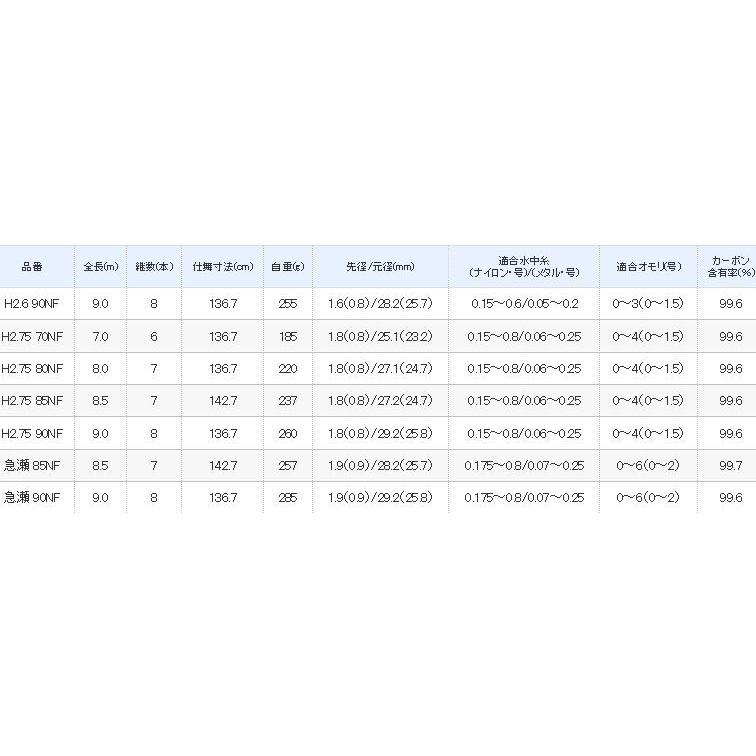Click 136.7 closed length in H2.75 70NF row
The image size is (756, 756).
pyautogui.click(x=223, y=337)
